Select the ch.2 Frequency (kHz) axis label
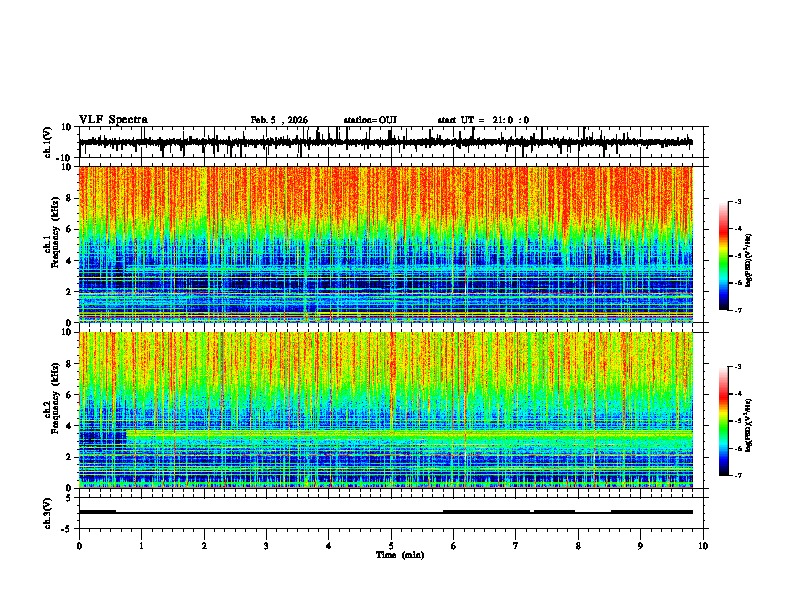This screenshot has height=612, width=792. tap(54, 398)
